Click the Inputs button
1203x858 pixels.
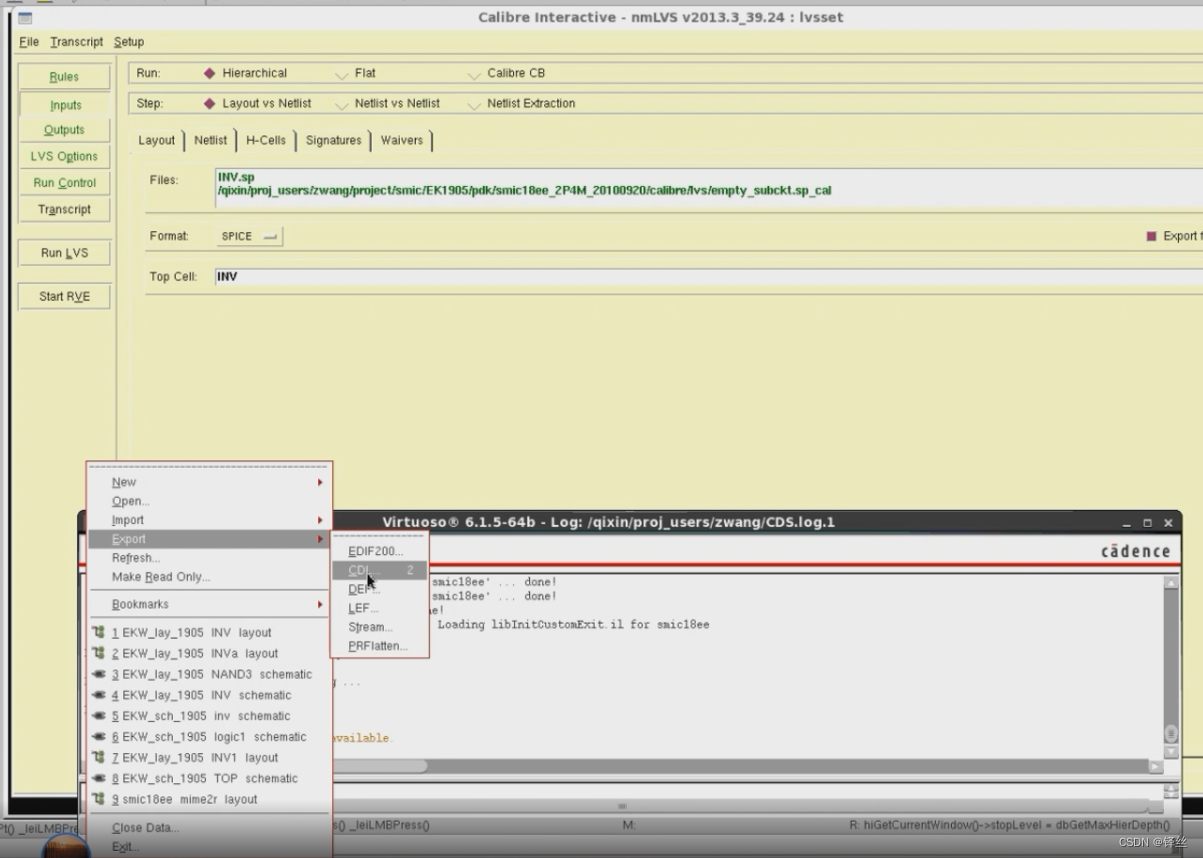tap(64, 105)
